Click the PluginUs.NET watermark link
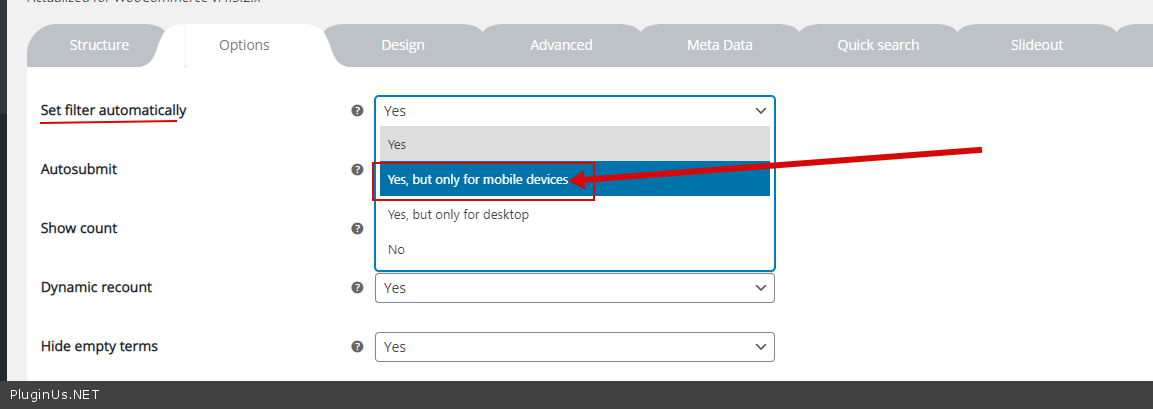Image resolution: width=1153 pixels, height=409 pixels. pyautogui.click(x=54, y=395)
